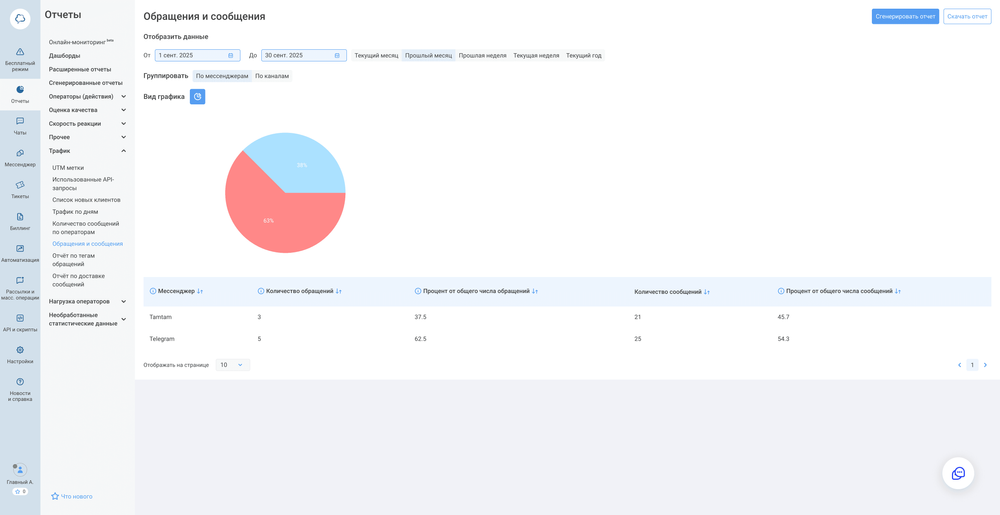Group data by channels
This screenshot has height=515, width=1000.
click(272, 76)
